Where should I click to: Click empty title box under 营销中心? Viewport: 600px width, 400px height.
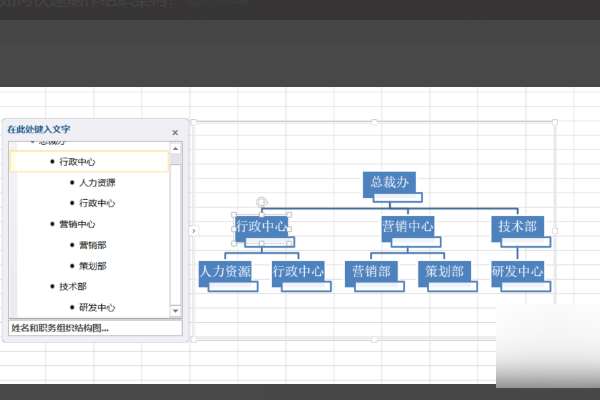click(x=416, y=242)
